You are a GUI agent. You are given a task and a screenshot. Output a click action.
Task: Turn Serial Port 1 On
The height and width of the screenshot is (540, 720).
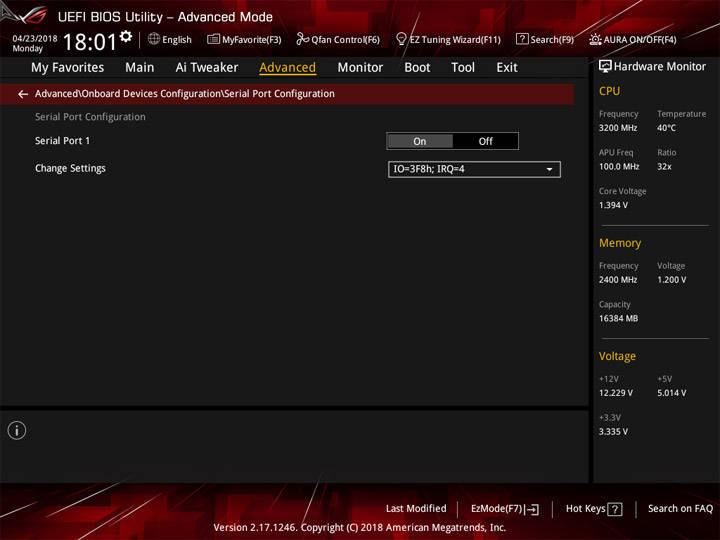pyautogui.click(x=420, y=141)
